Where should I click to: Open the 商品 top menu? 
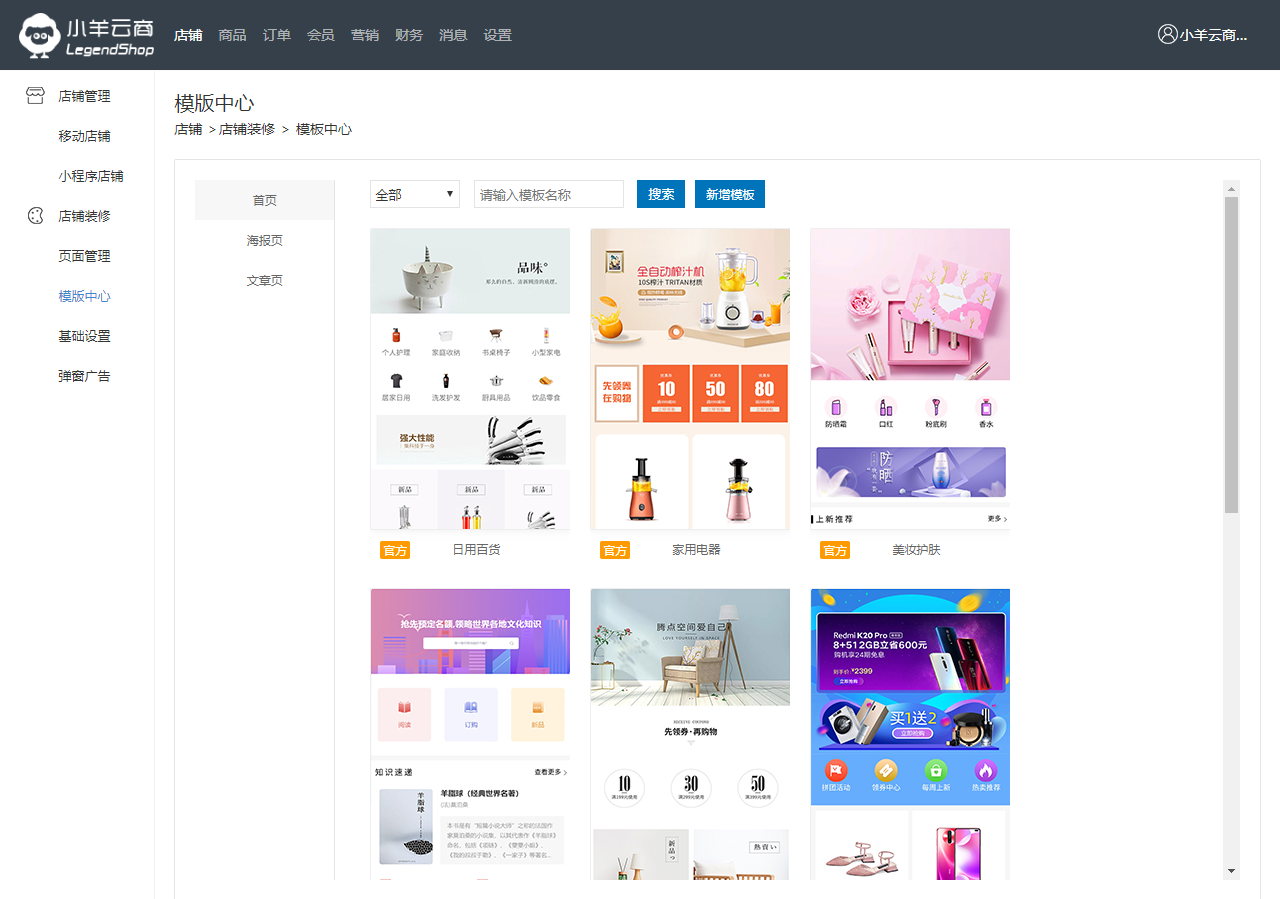(232, 35)
